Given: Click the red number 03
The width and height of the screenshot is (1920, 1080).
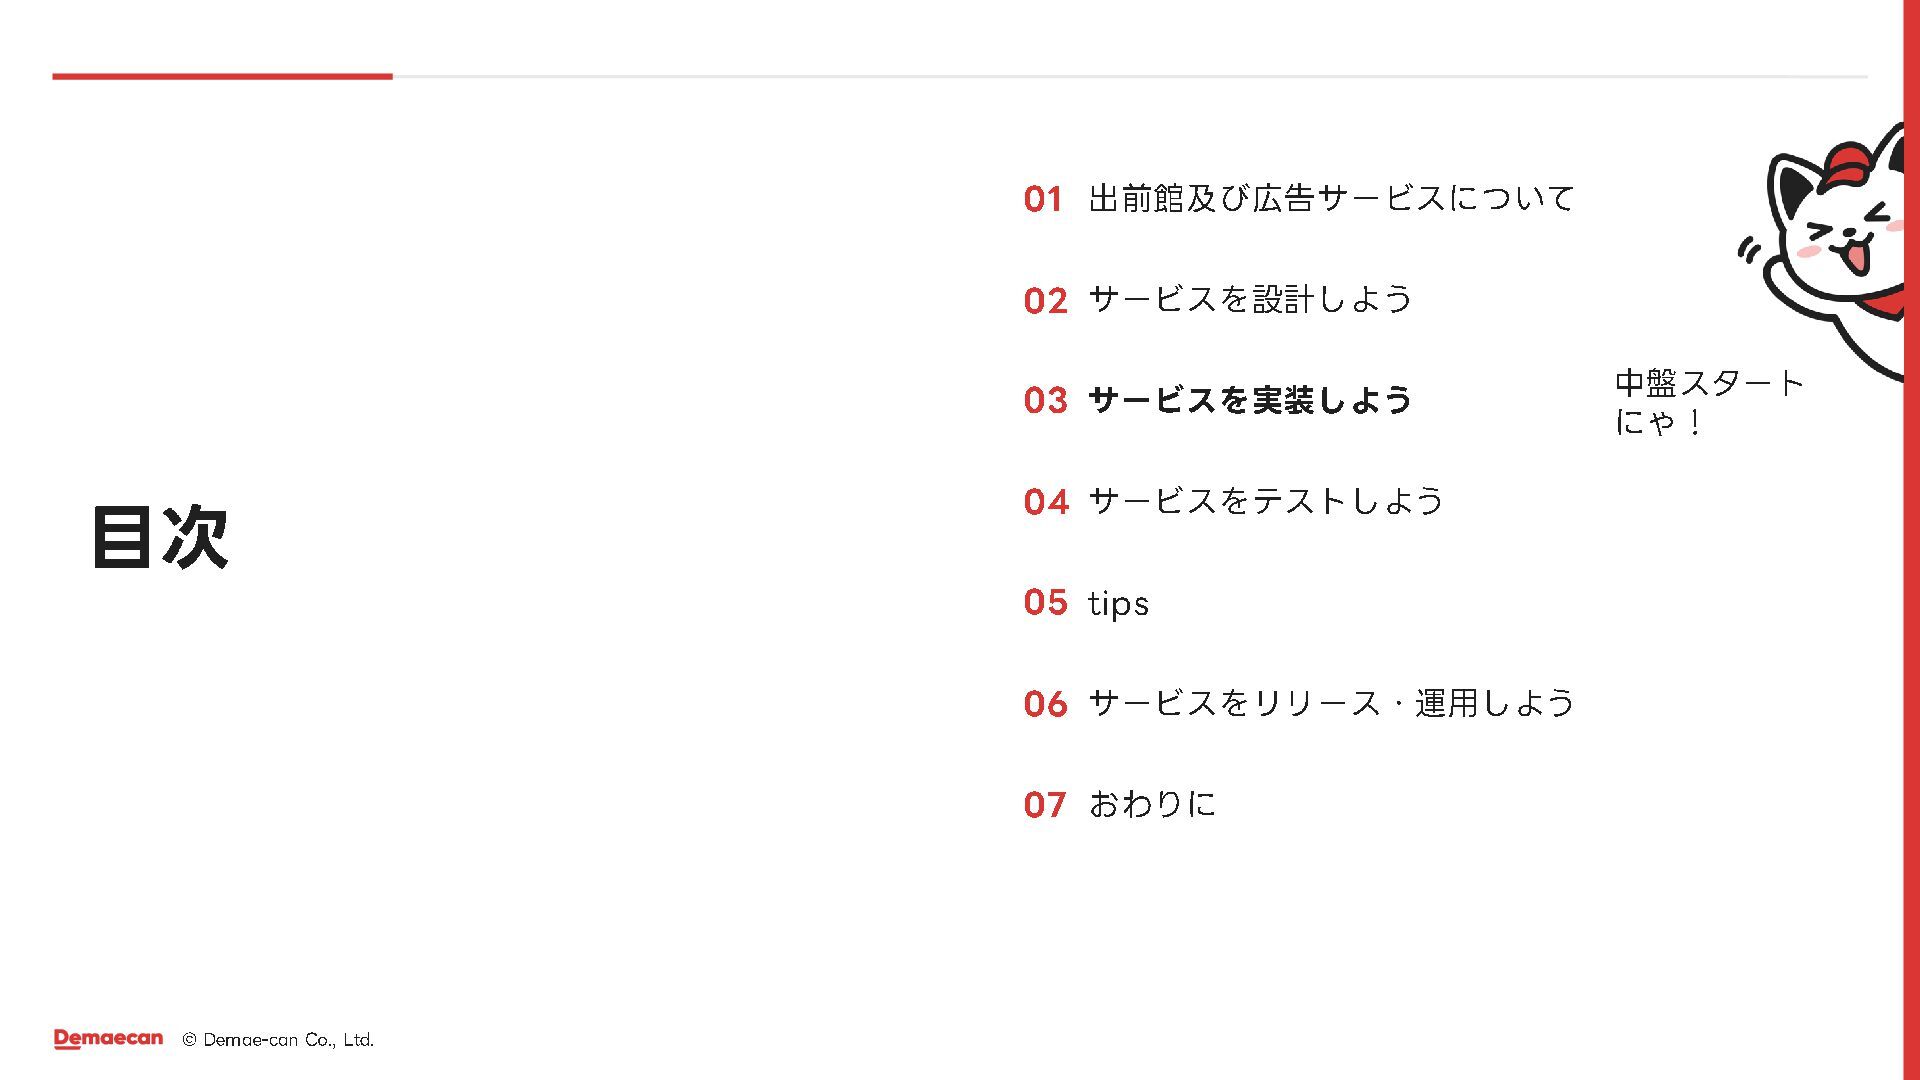Looking at the screenshot, I should pos(1046,401).
